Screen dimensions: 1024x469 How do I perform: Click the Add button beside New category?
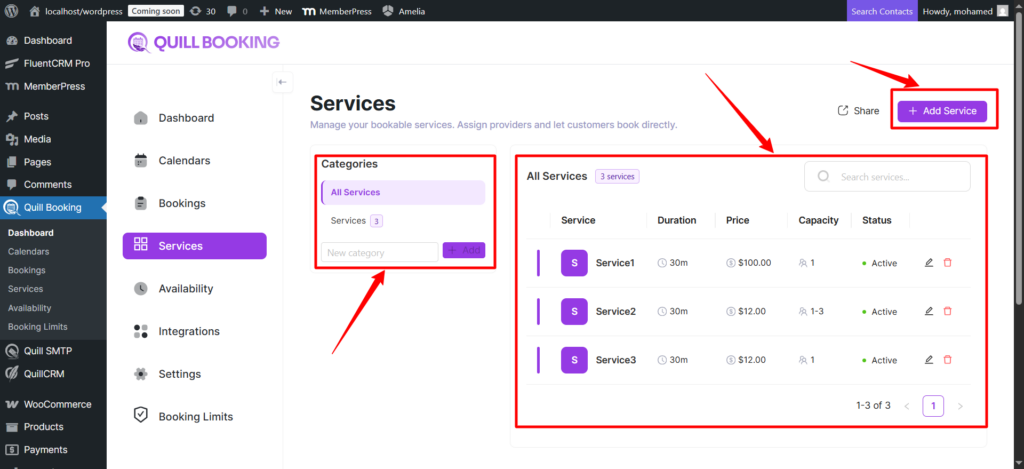click(463, 251)
